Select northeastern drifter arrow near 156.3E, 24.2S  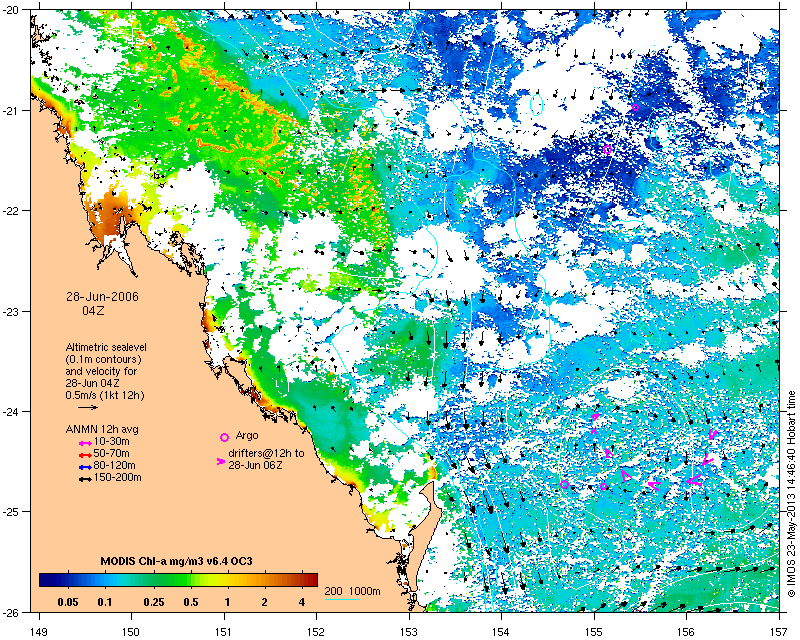(x=712, y=434)
